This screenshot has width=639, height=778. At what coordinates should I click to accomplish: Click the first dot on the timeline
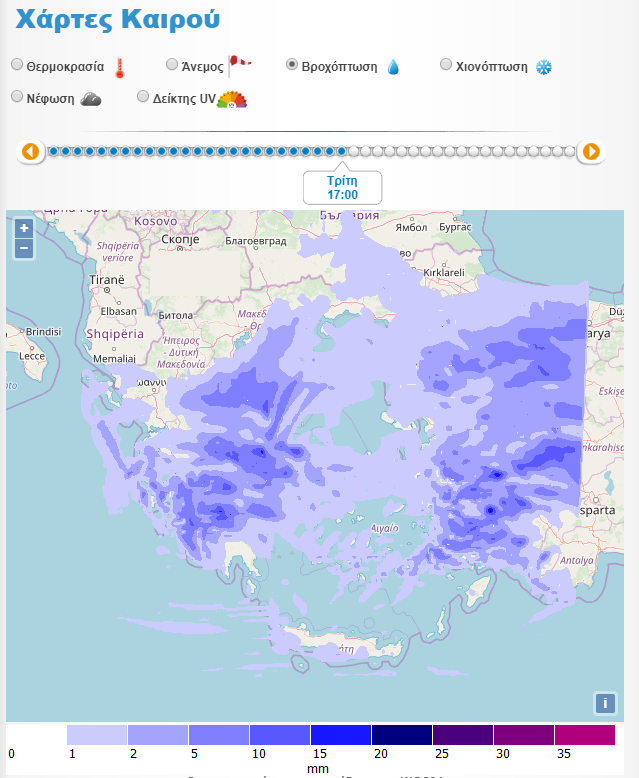tap(53, 151)
